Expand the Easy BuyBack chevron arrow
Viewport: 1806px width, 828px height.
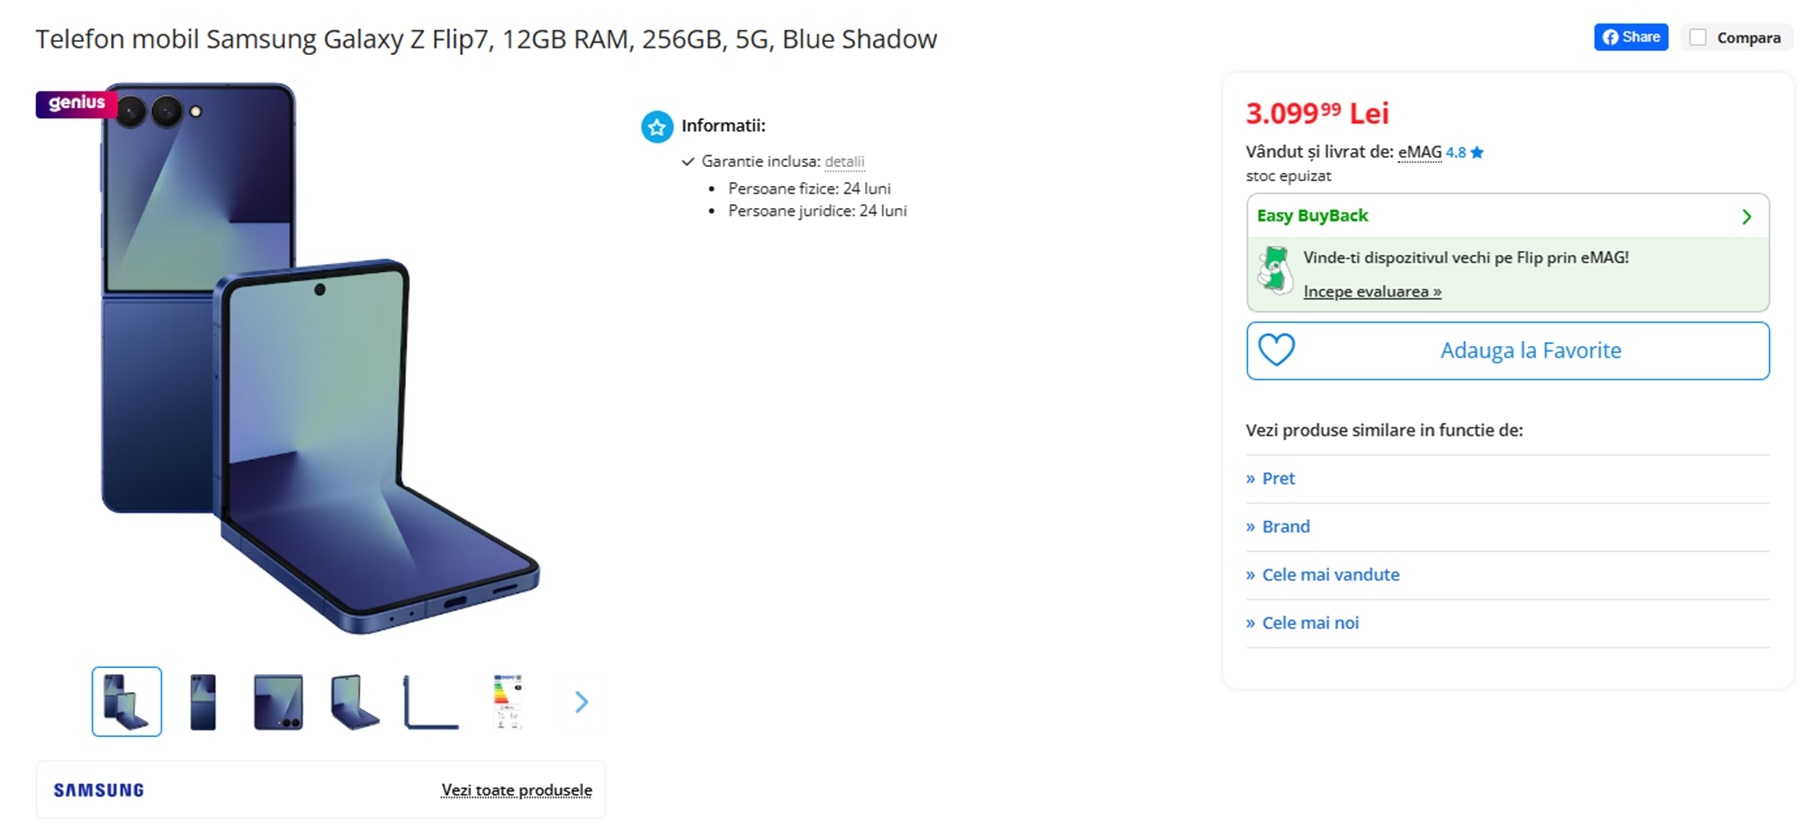click(1746, 216)
